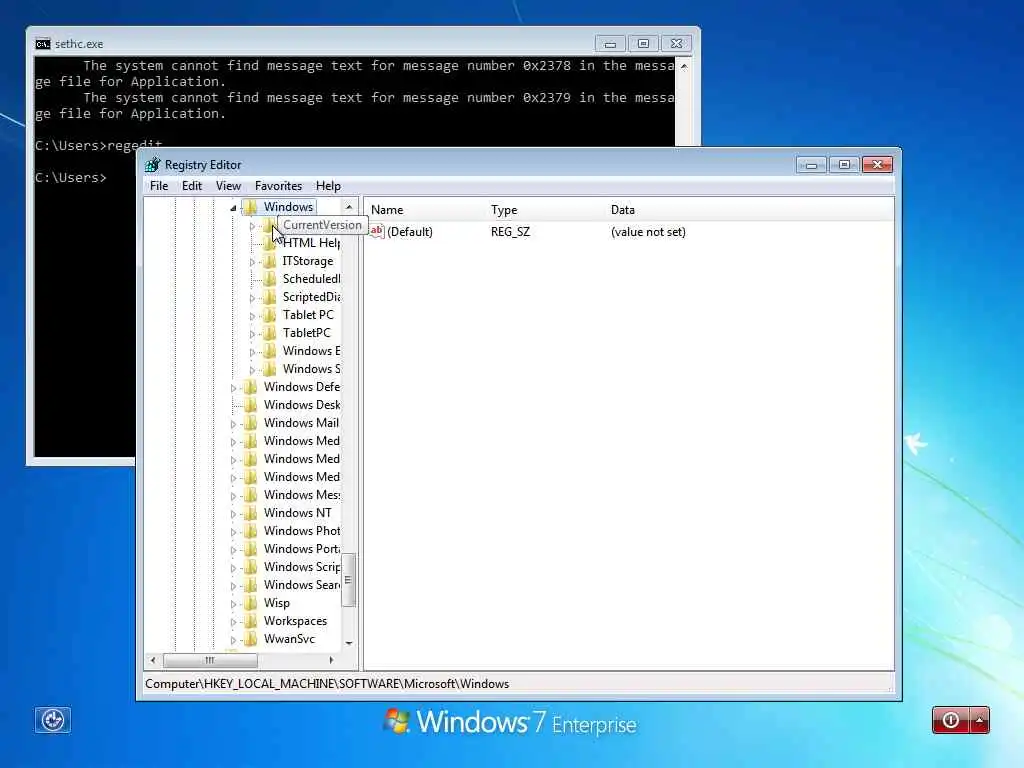Open the Favorites menu
The height and width of the screenshot is (768, 1024).
[278, 186]
